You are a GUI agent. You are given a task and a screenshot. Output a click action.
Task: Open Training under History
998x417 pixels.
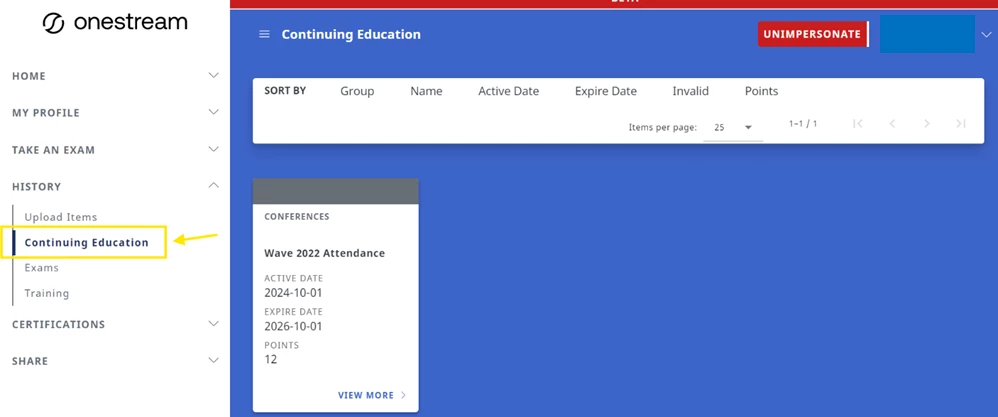click(x=46, y=293)
